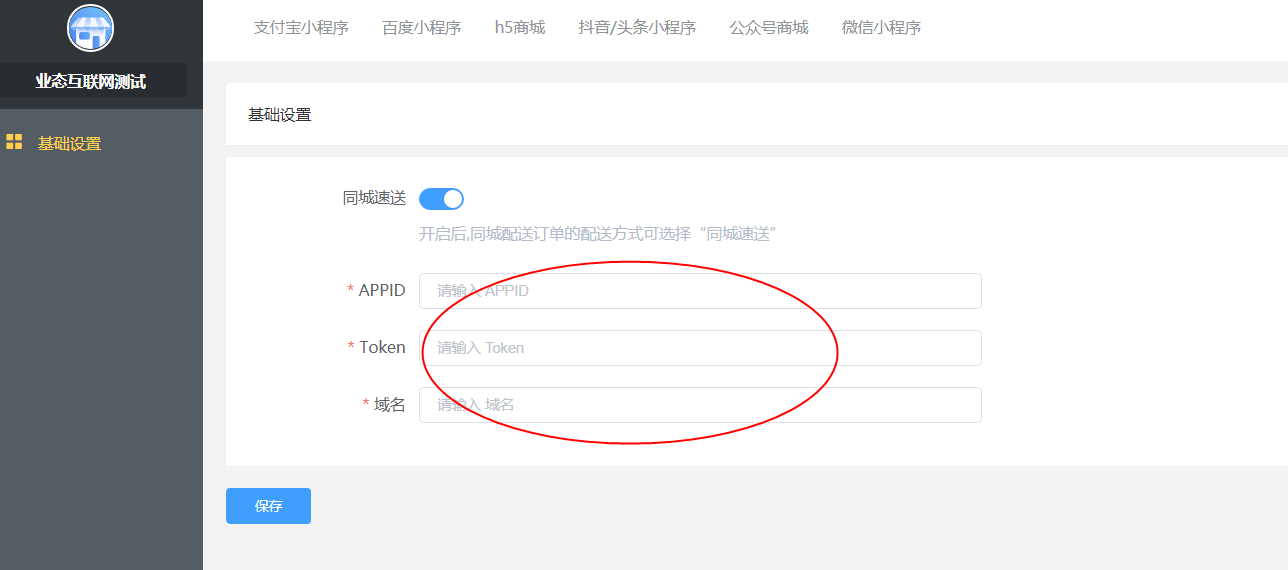
Task: Select 基础设置 in the left sidebar
Action: click(69, 143)
